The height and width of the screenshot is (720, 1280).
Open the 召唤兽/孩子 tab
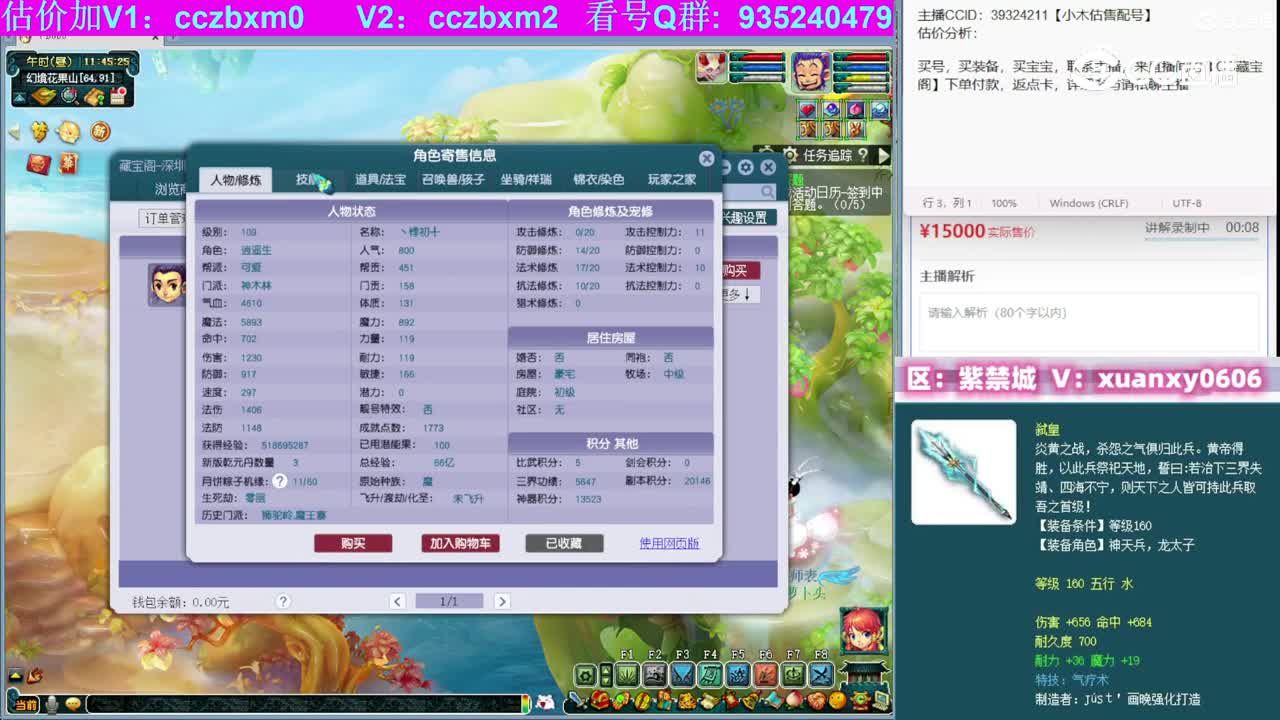click(453, 180)
